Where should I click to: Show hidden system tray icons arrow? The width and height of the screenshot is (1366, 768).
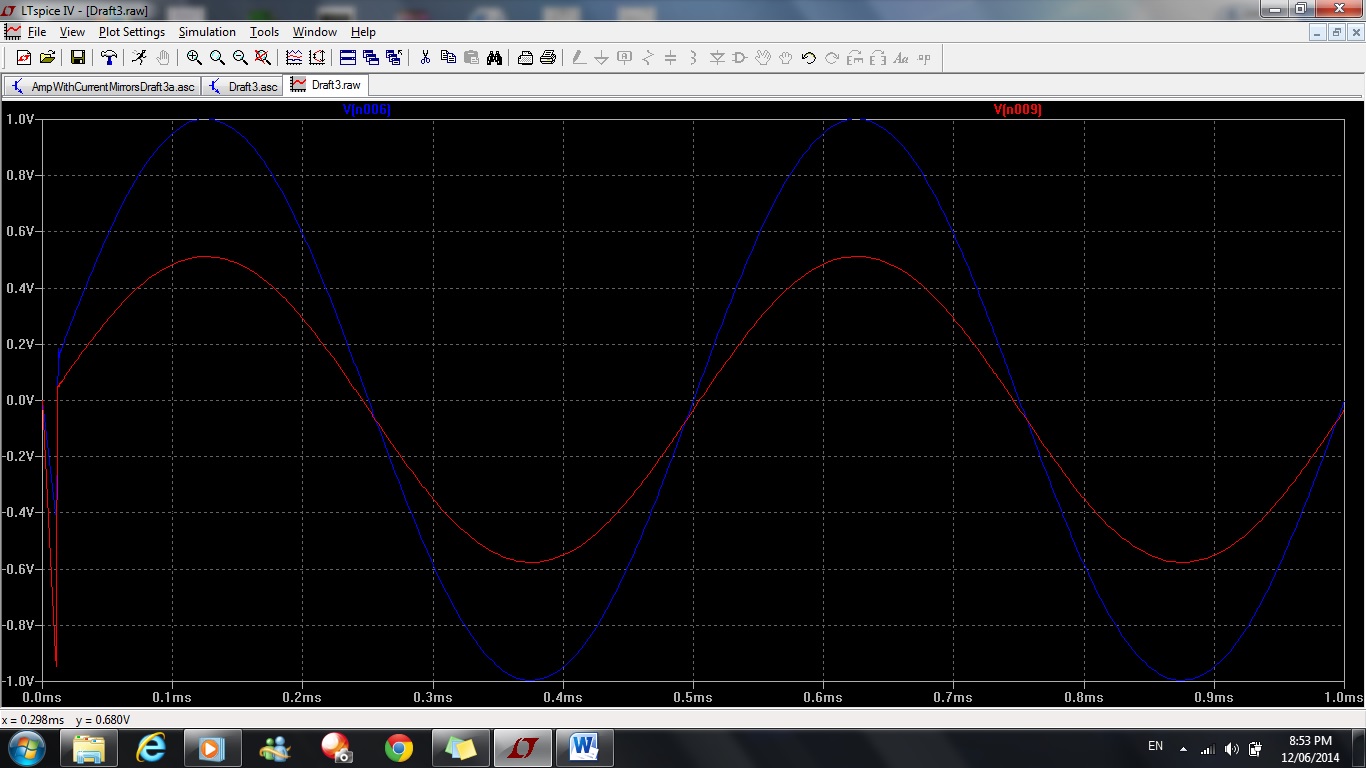pyautogui.click(x=1184, y=749)
